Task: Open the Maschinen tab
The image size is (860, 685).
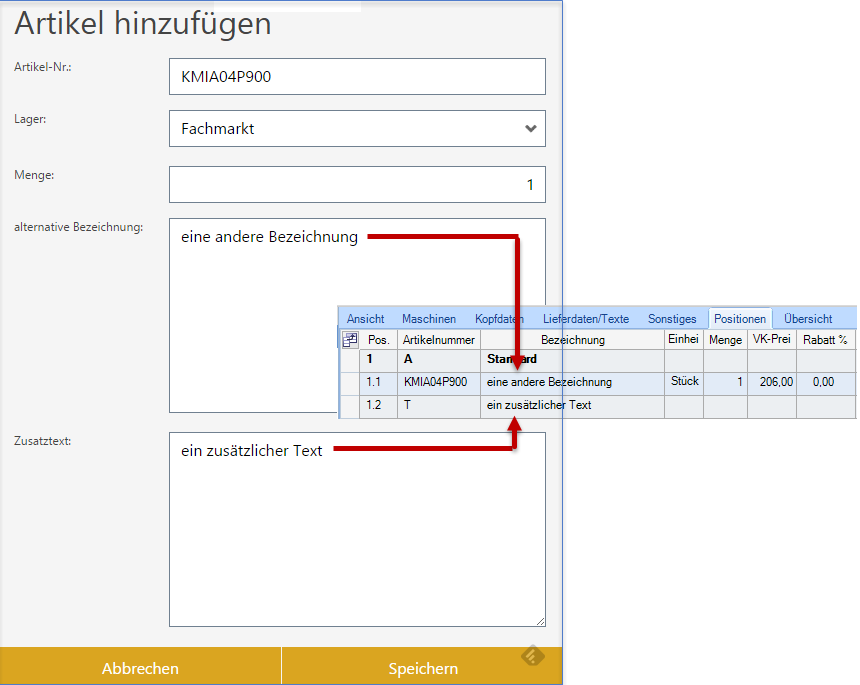Action: click(x=428, y=319)
